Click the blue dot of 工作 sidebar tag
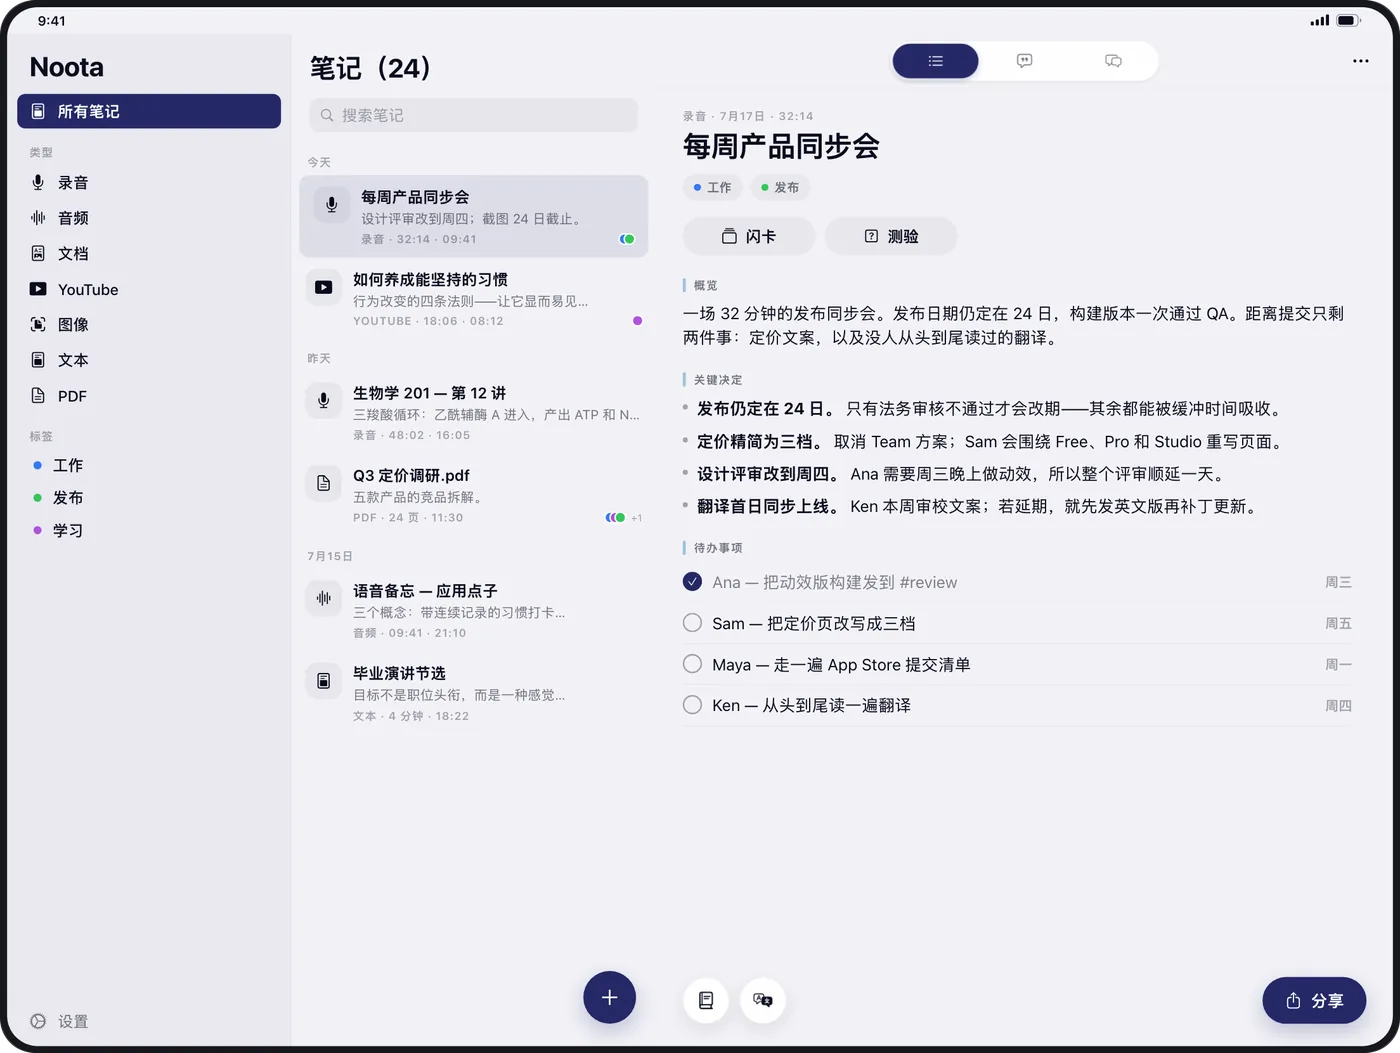1400x1053 pixels. pos(38,465)
